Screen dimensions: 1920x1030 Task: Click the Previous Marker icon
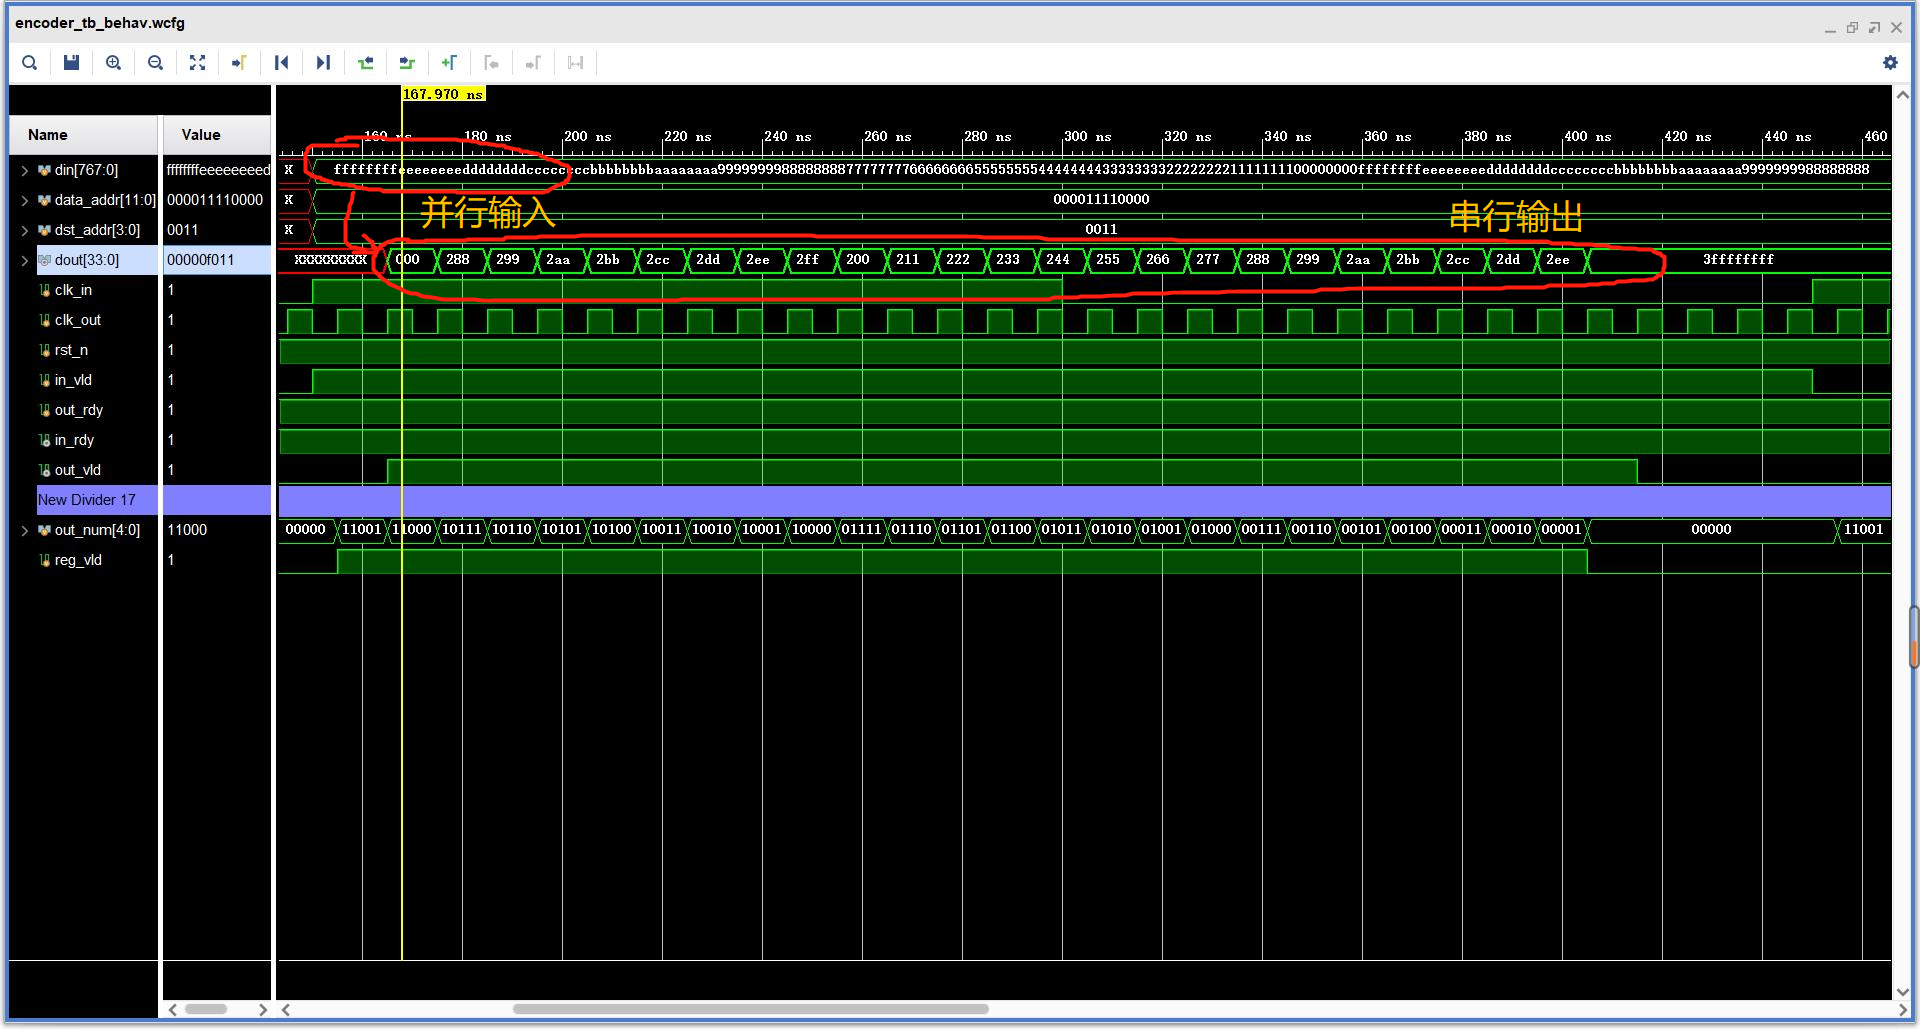click(491, 63)
